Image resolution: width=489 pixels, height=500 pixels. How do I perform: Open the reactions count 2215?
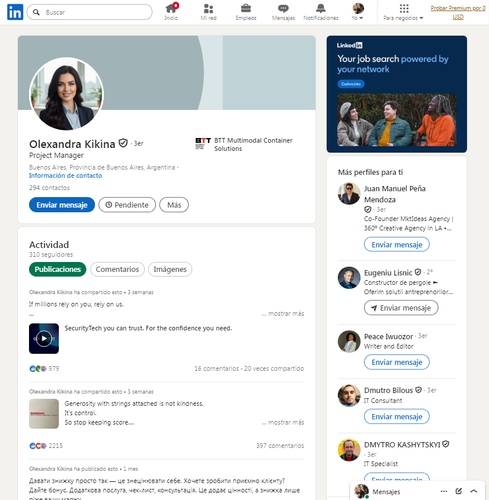(46, 446)
